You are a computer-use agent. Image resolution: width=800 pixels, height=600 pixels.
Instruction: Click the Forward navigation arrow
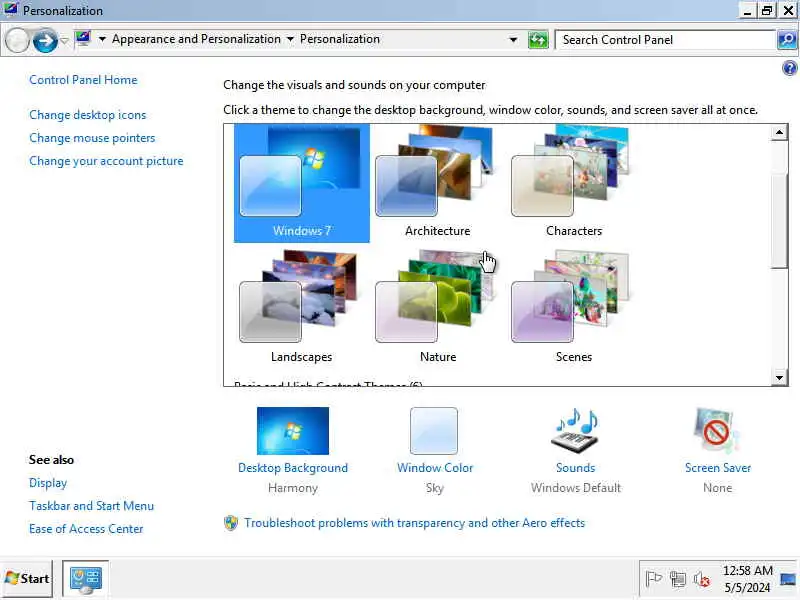pos(45,40)
